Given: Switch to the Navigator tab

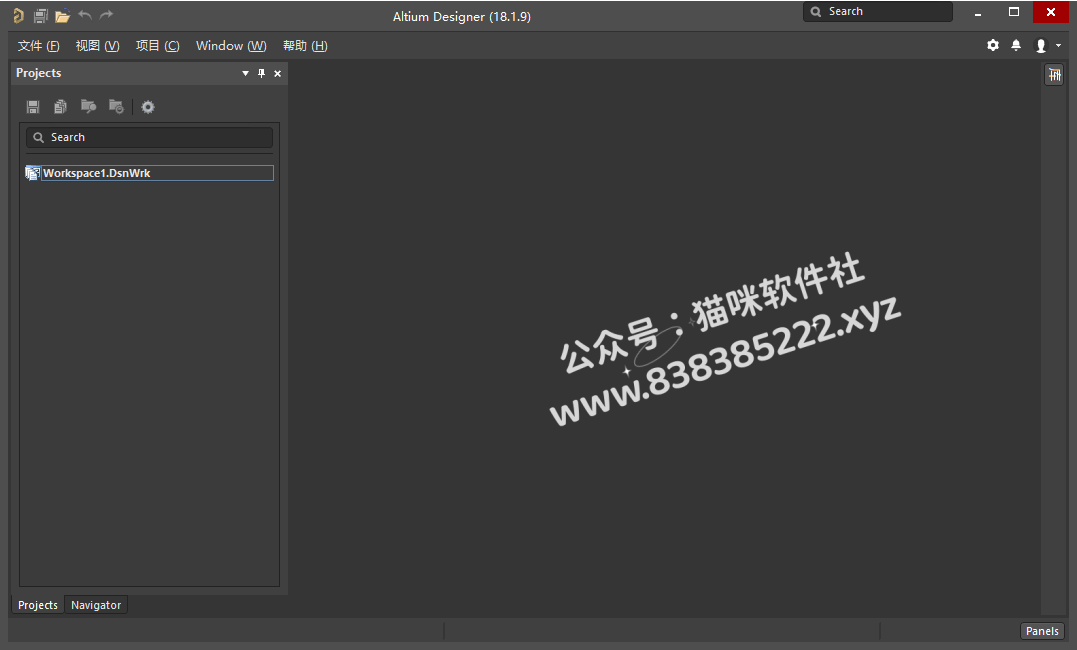Looking at the screenshot, I should (x=96, y=605).
